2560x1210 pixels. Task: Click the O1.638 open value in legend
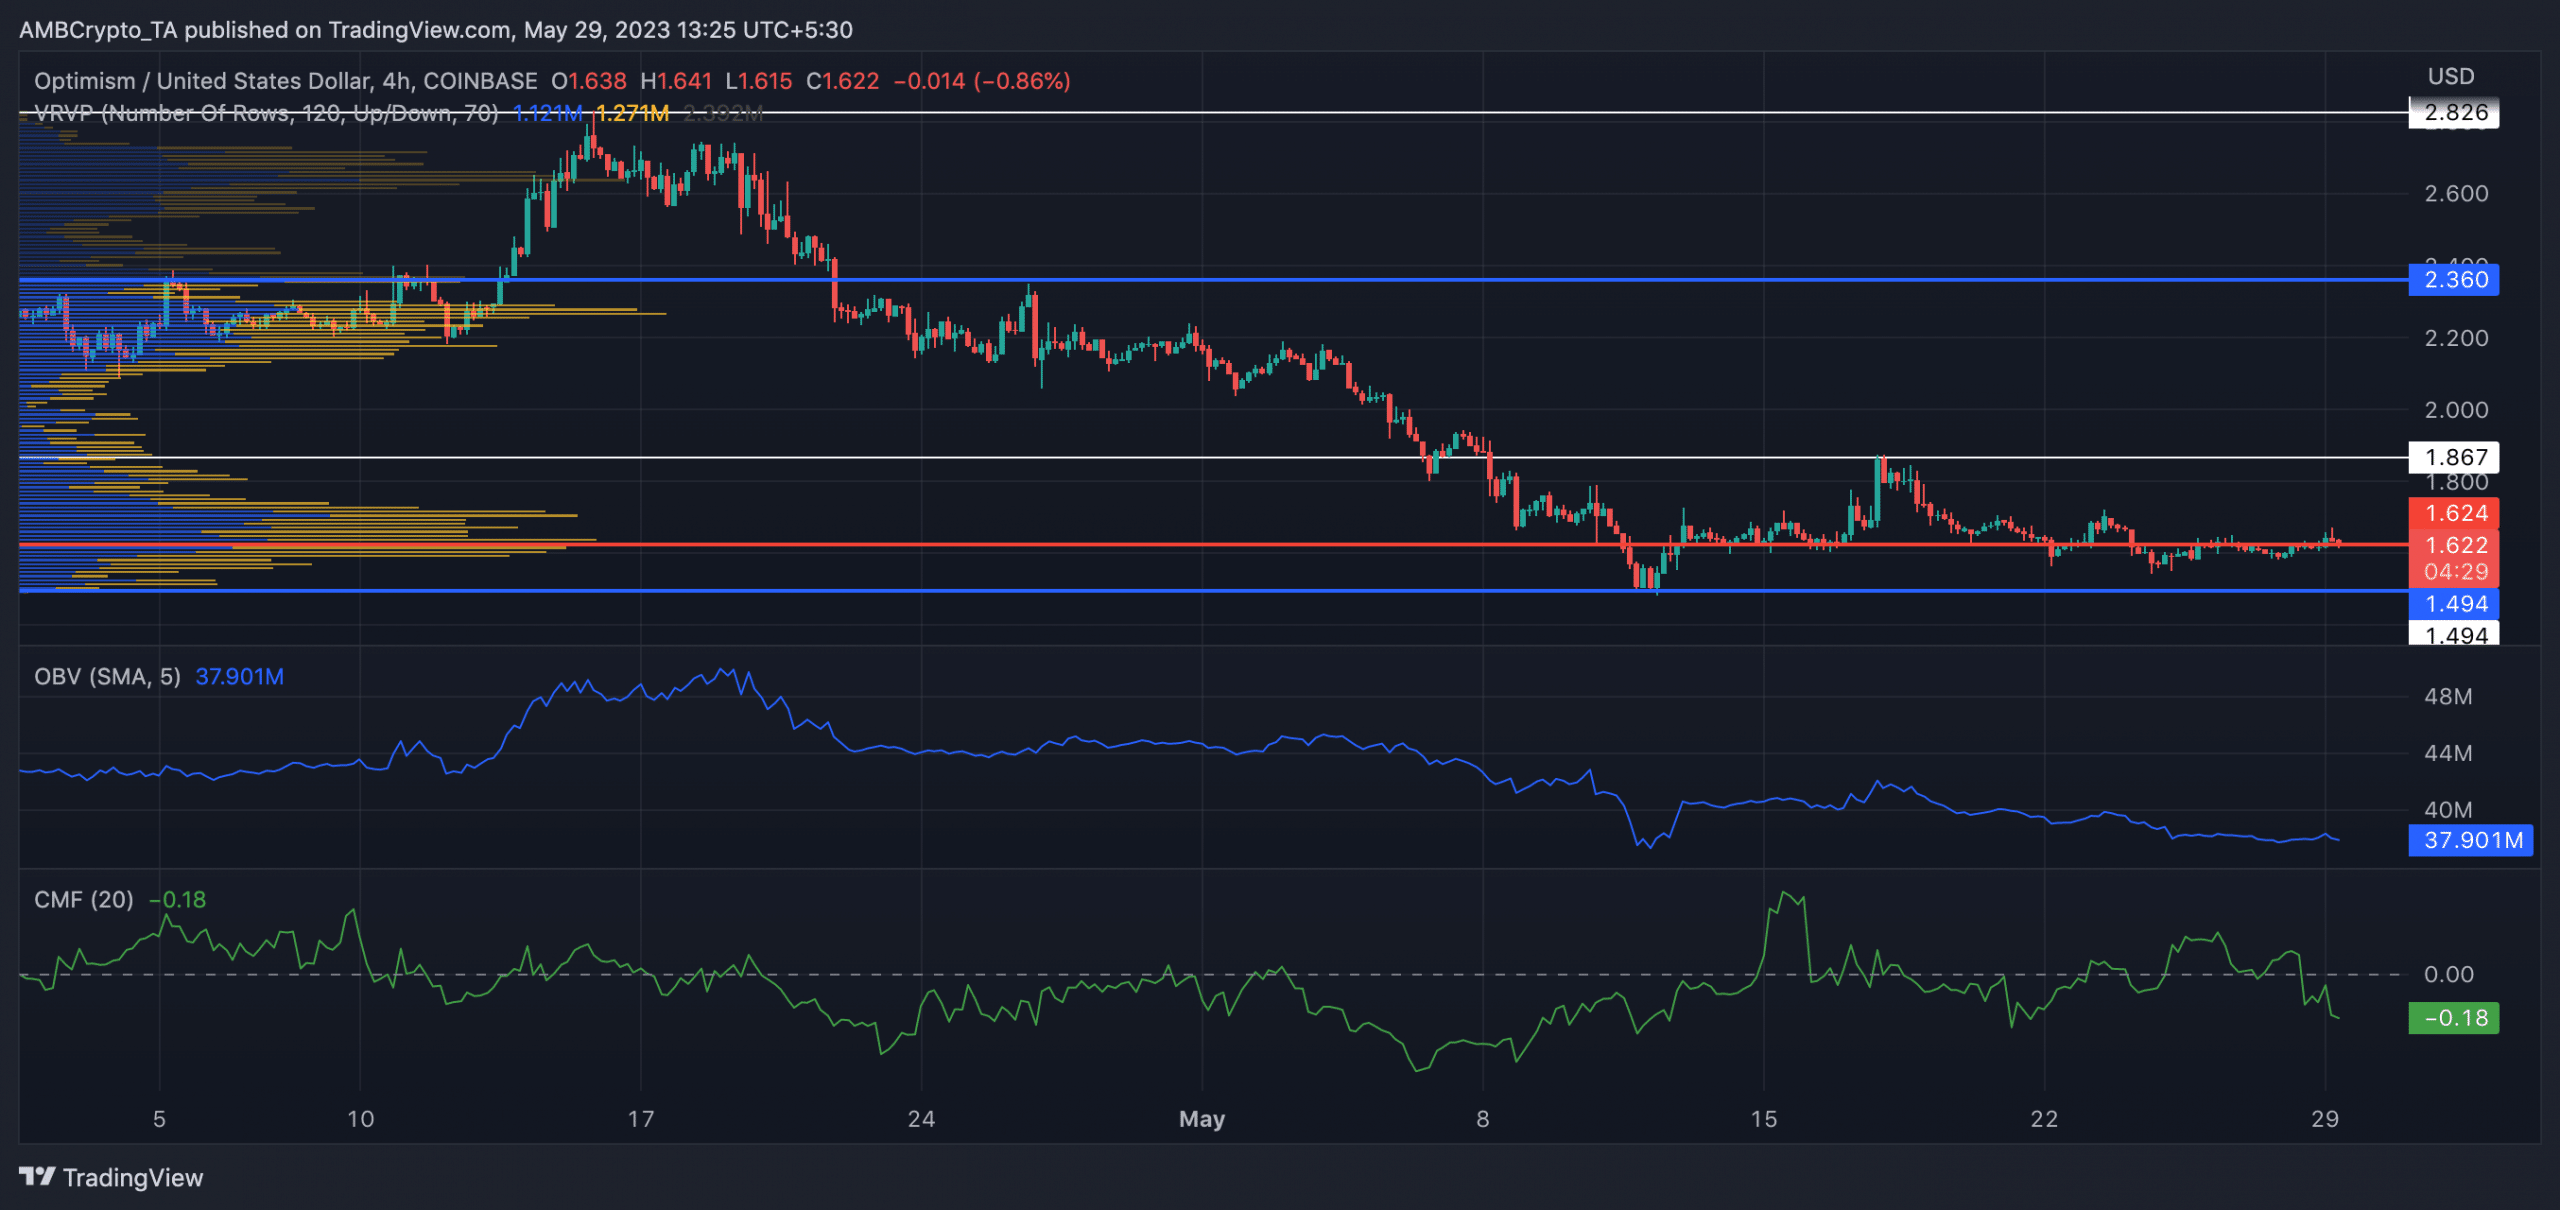click(x=589, y=81)
